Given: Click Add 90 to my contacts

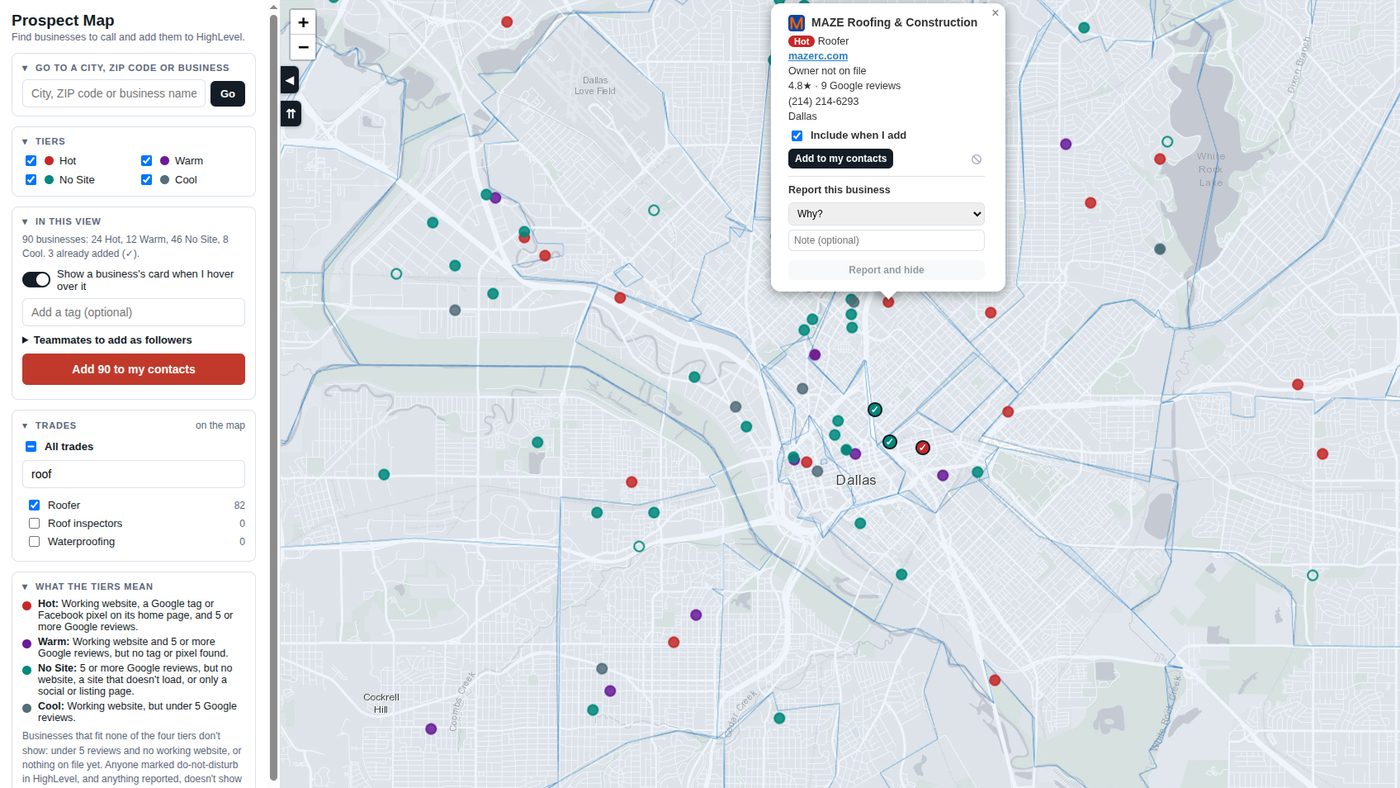Looking at the screenshot, I should click(x=133, y=369).
